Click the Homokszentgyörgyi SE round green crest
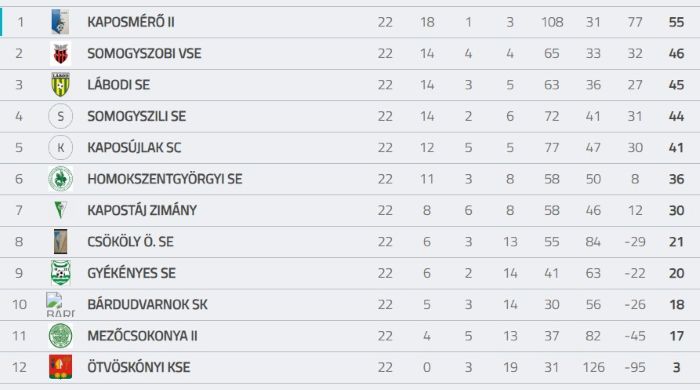 point(60,179)
